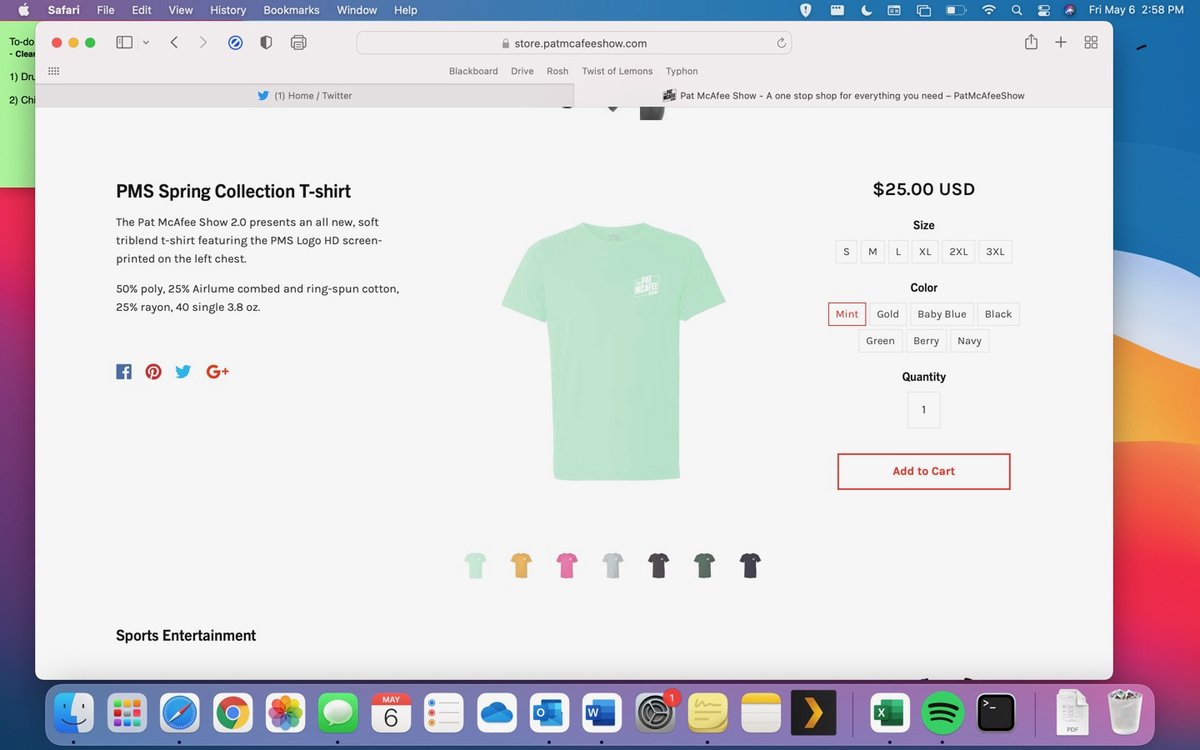Image resolution: width=1200 pixels, height=750 pixels.
Task: Tweet the product via Twitter icon
Action: click(x=183, y=372)
